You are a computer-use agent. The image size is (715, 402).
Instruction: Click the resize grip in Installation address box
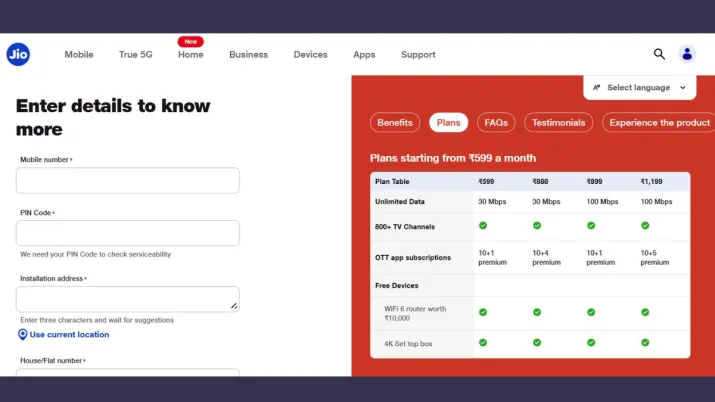coord(234,306)
